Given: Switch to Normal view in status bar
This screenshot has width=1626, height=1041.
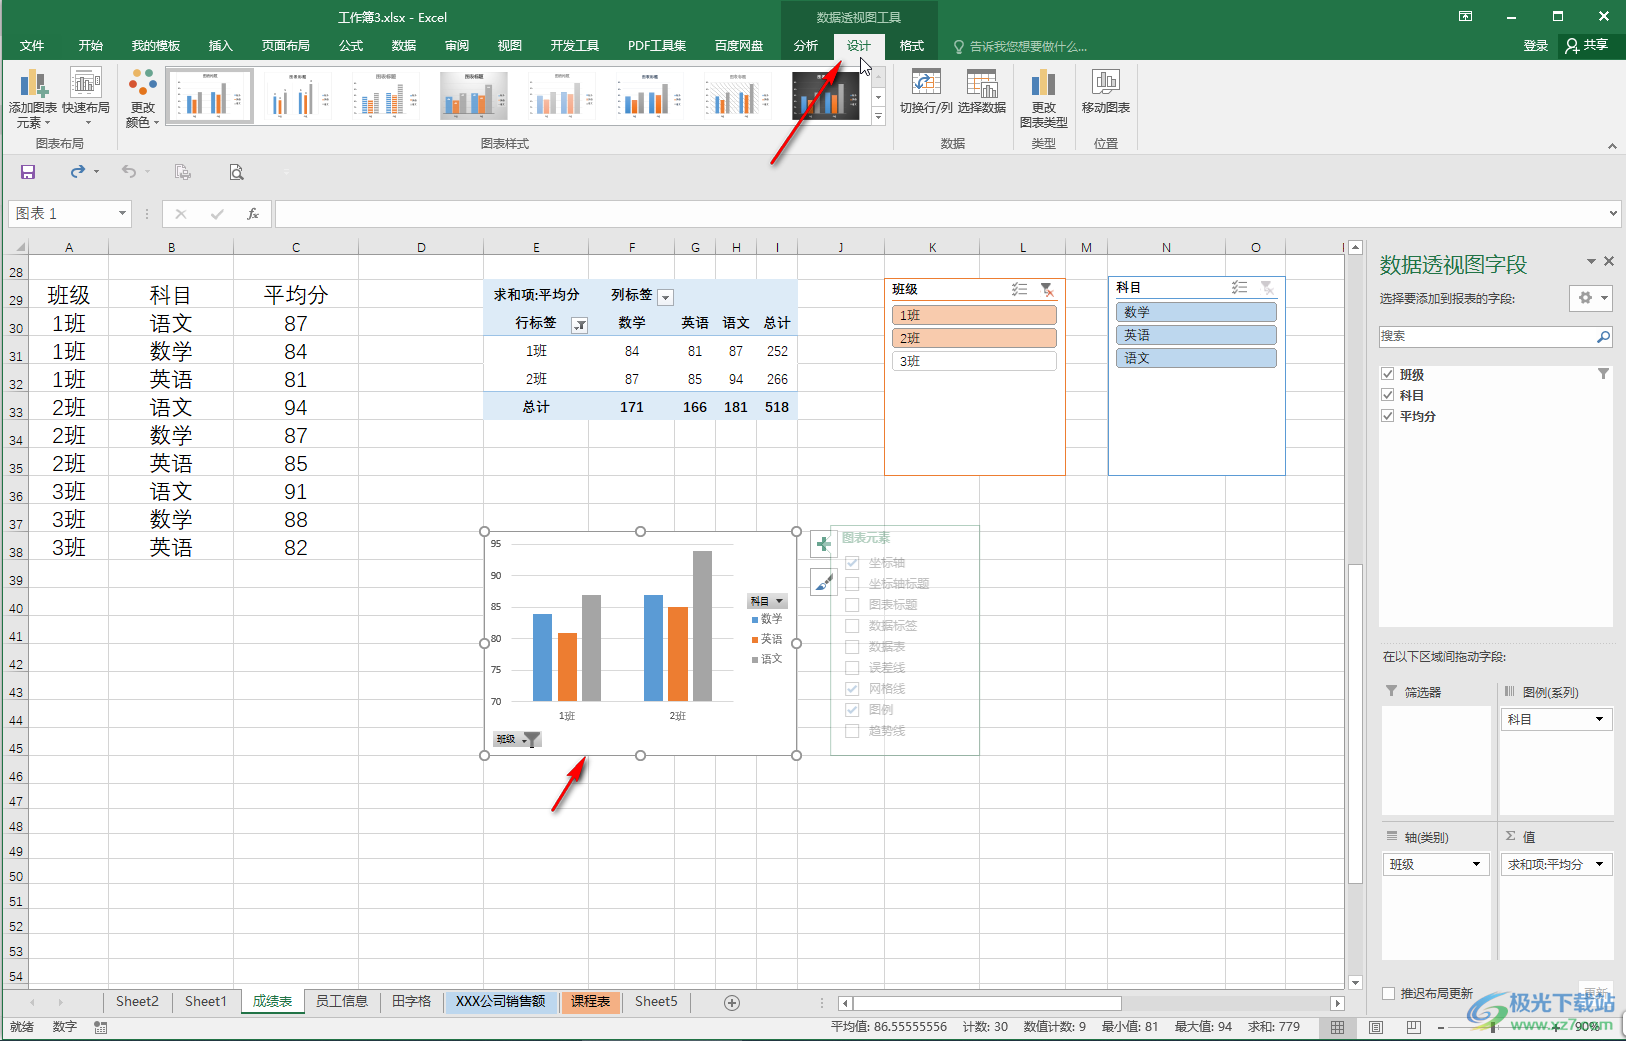Looking at the screenshot, I should pos(1337,1027).
